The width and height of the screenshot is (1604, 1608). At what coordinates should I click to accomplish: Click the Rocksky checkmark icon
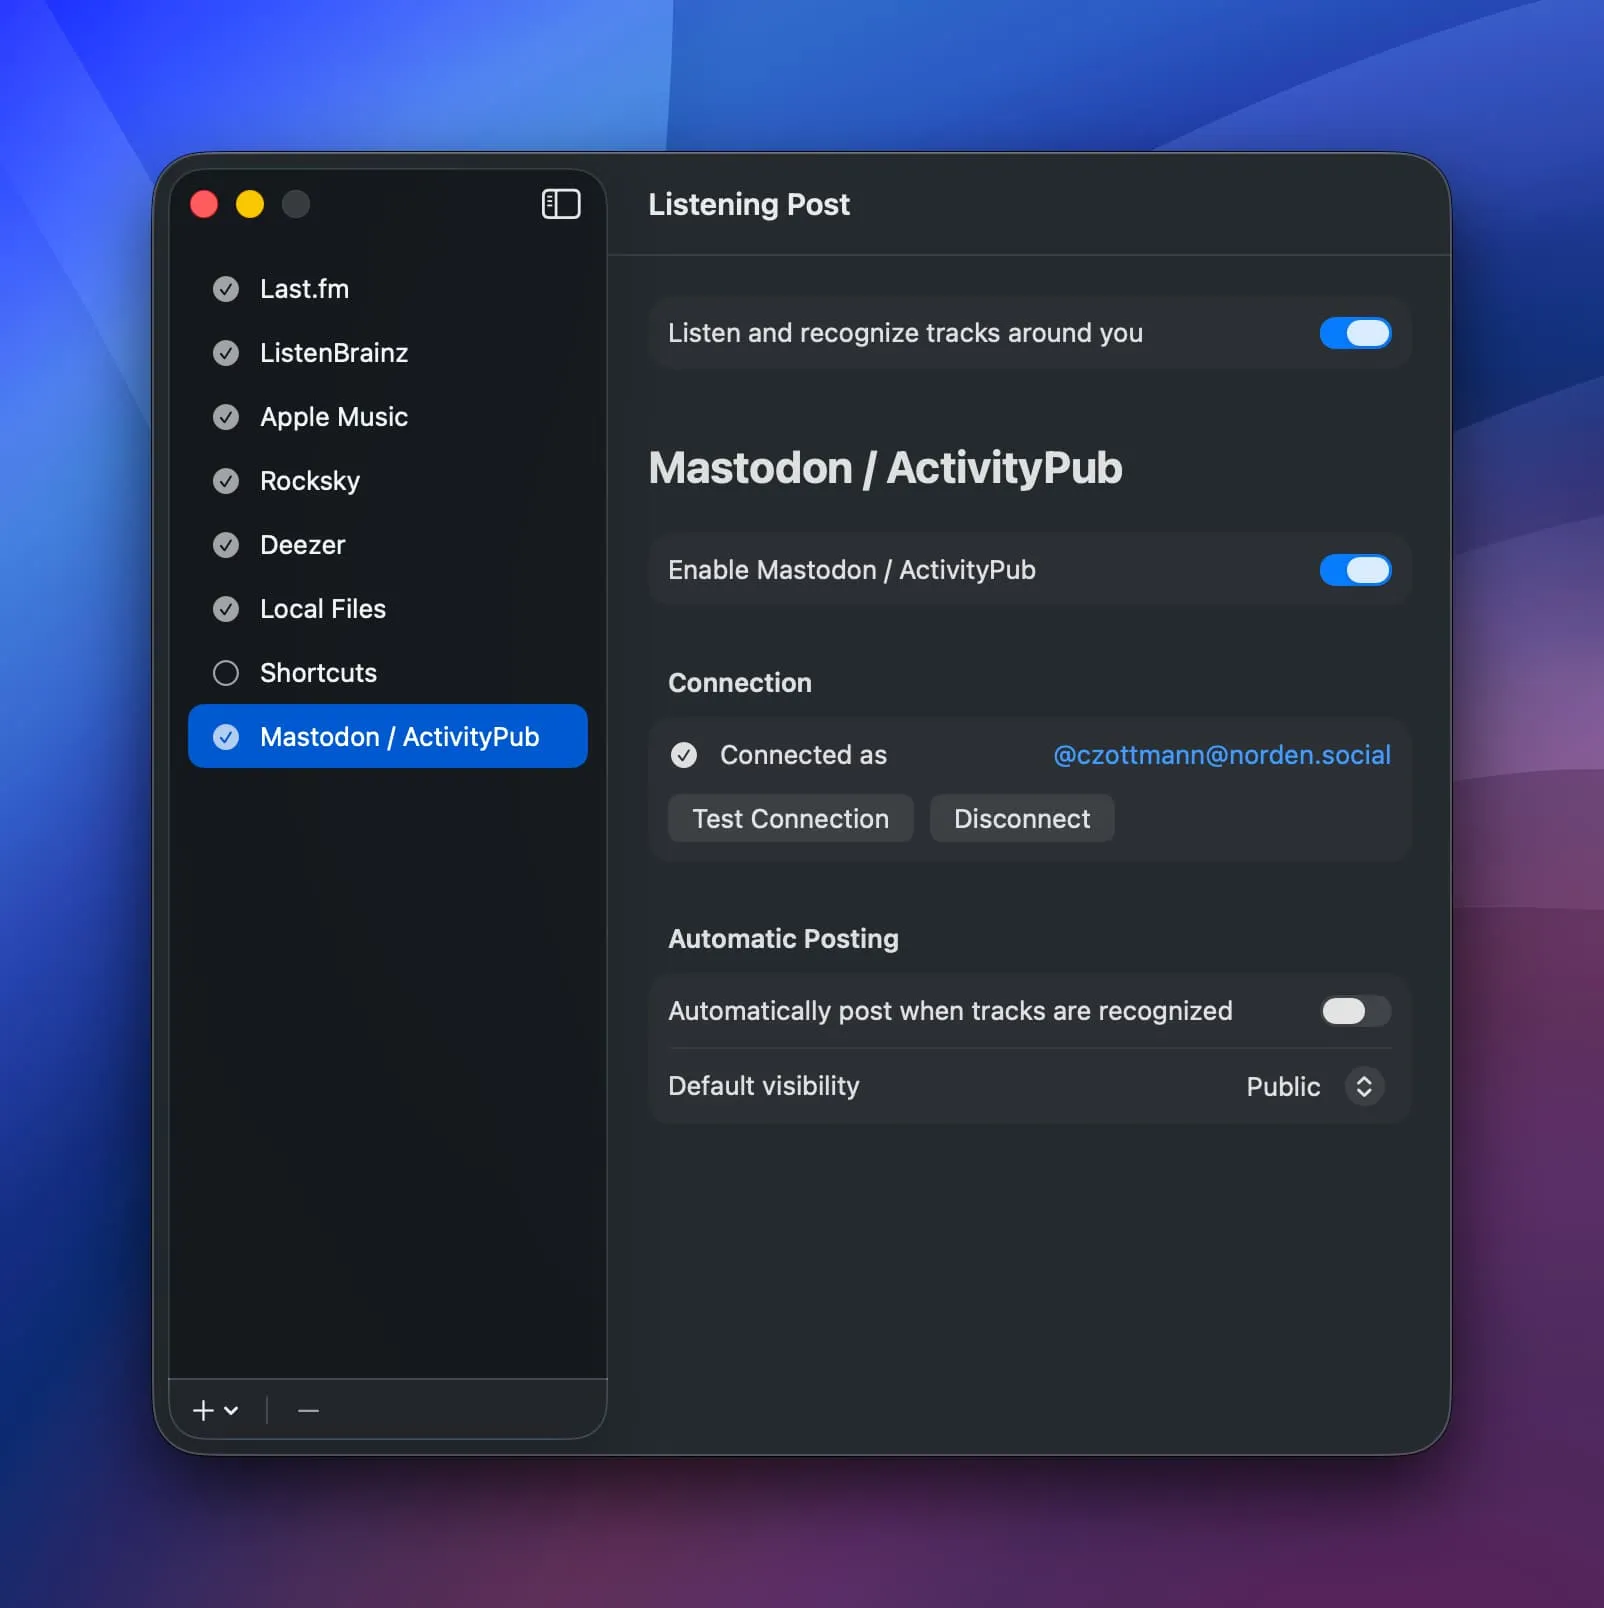click(226, 481)
